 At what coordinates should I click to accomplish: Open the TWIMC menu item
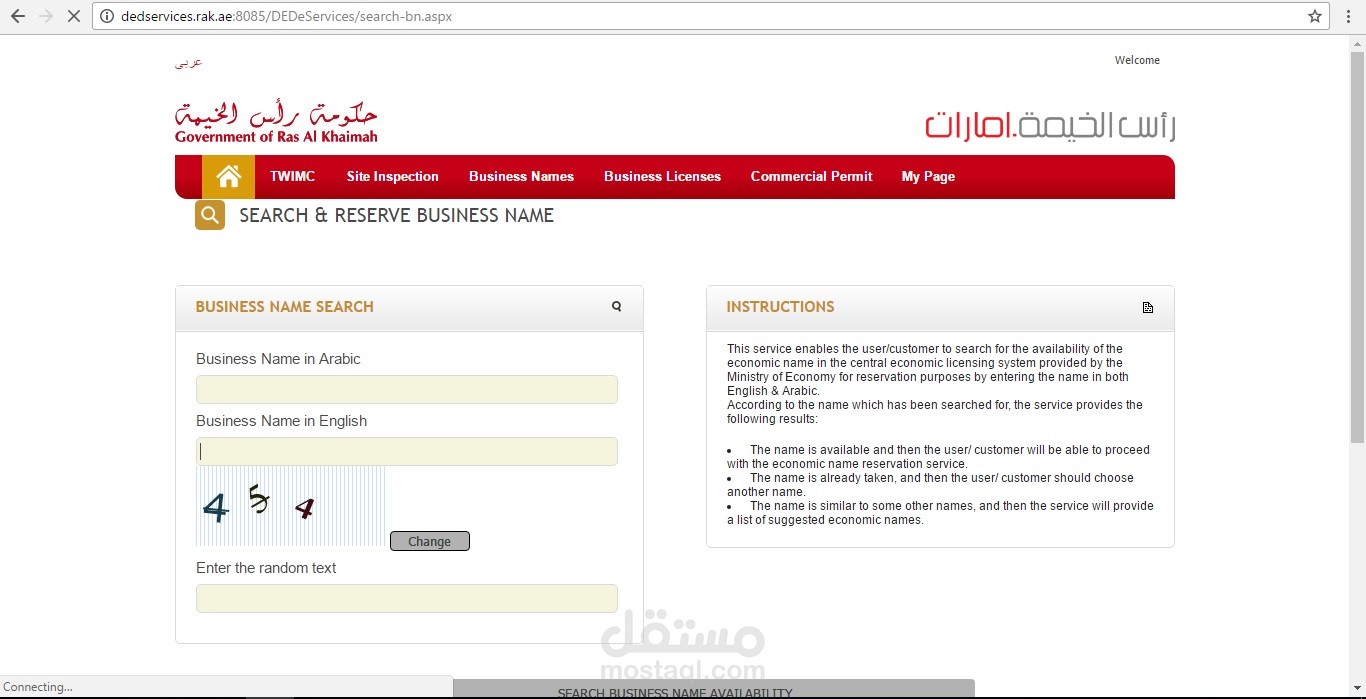(x=292, y=177)
